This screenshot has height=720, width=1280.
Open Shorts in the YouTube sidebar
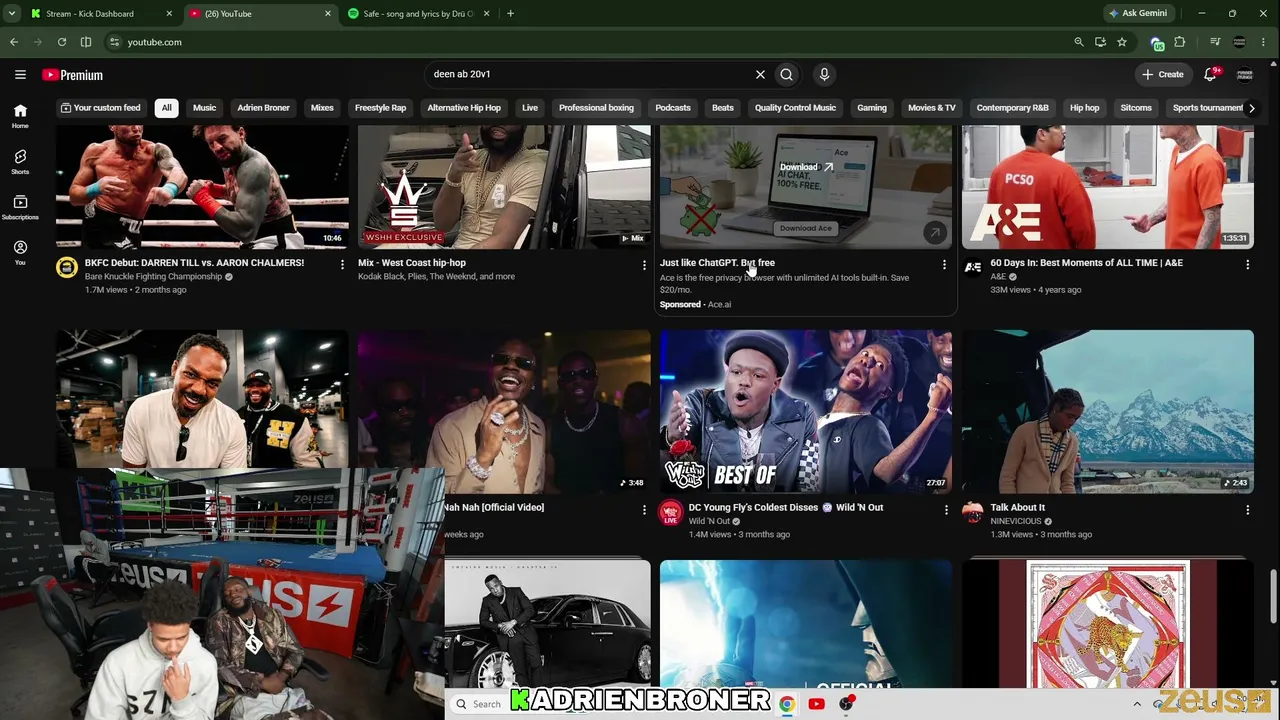pyautogui.click(x=20, y=162)
